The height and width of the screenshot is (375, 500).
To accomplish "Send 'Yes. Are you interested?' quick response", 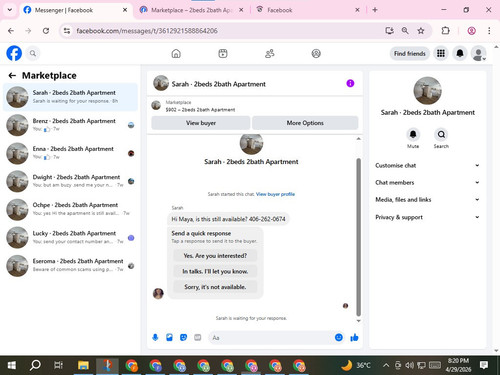I will click(215, 256).
